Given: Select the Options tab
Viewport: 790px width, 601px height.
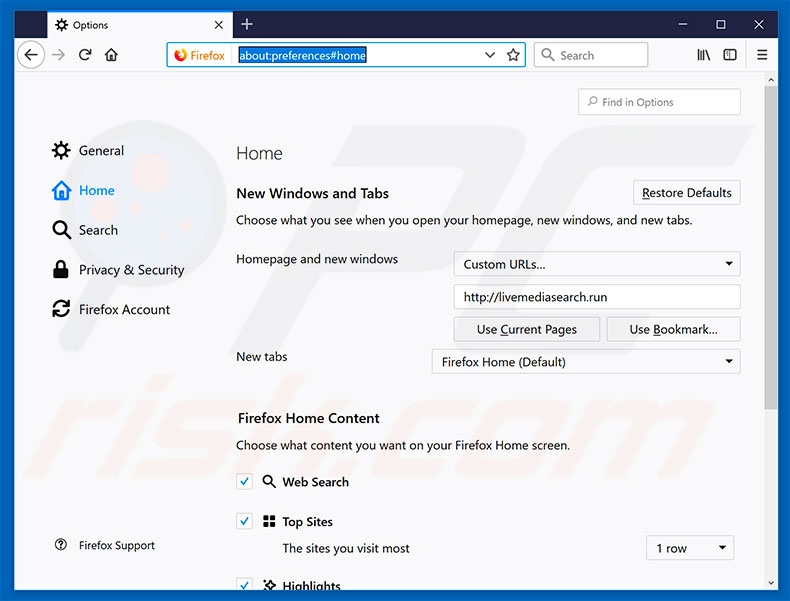Looking at the screenshot, I should tap(140, 25).
